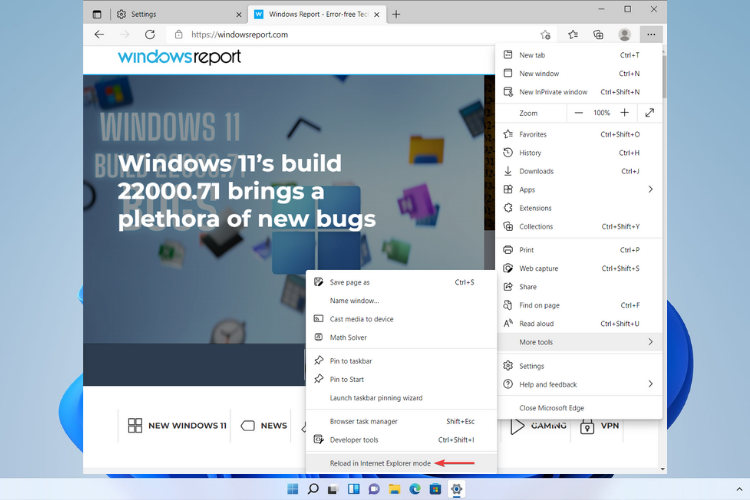Select the Windows Report tab
Viewport: 750px width, 500px height.
coord(317,14)
